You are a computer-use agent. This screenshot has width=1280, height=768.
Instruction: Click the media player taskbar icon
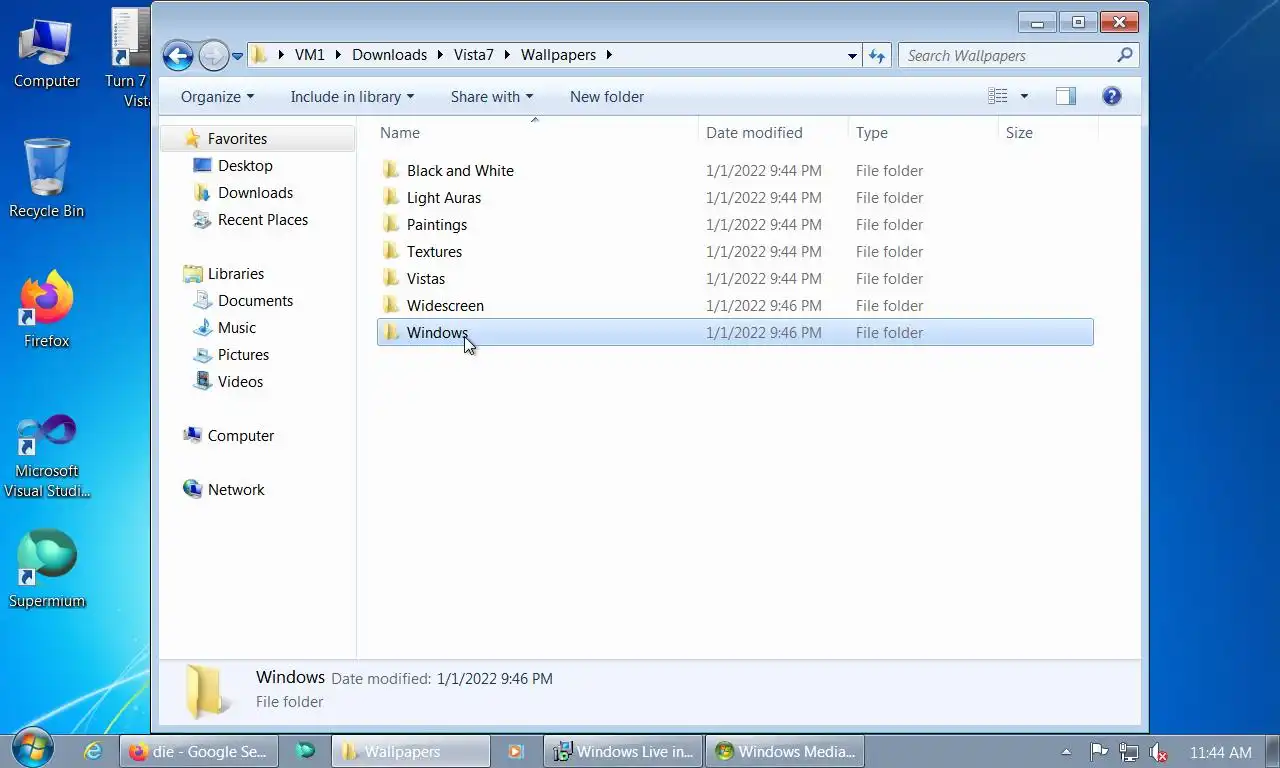516,751
